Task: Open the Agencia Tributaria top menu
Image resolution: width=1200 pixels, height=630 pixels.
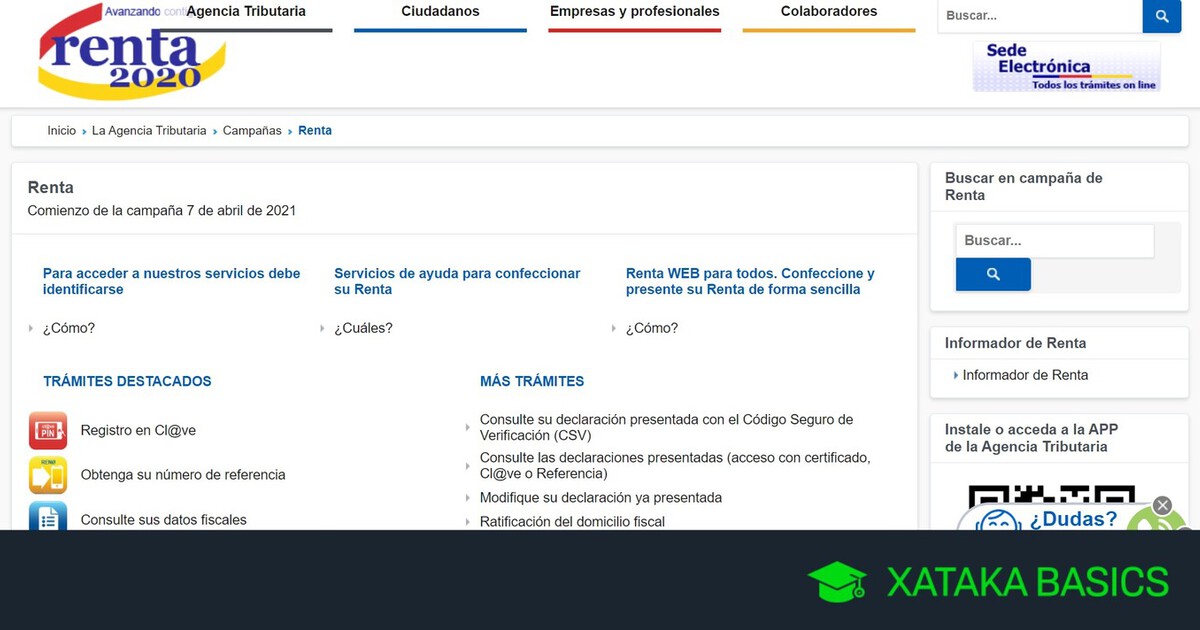Action: (246, 12)
